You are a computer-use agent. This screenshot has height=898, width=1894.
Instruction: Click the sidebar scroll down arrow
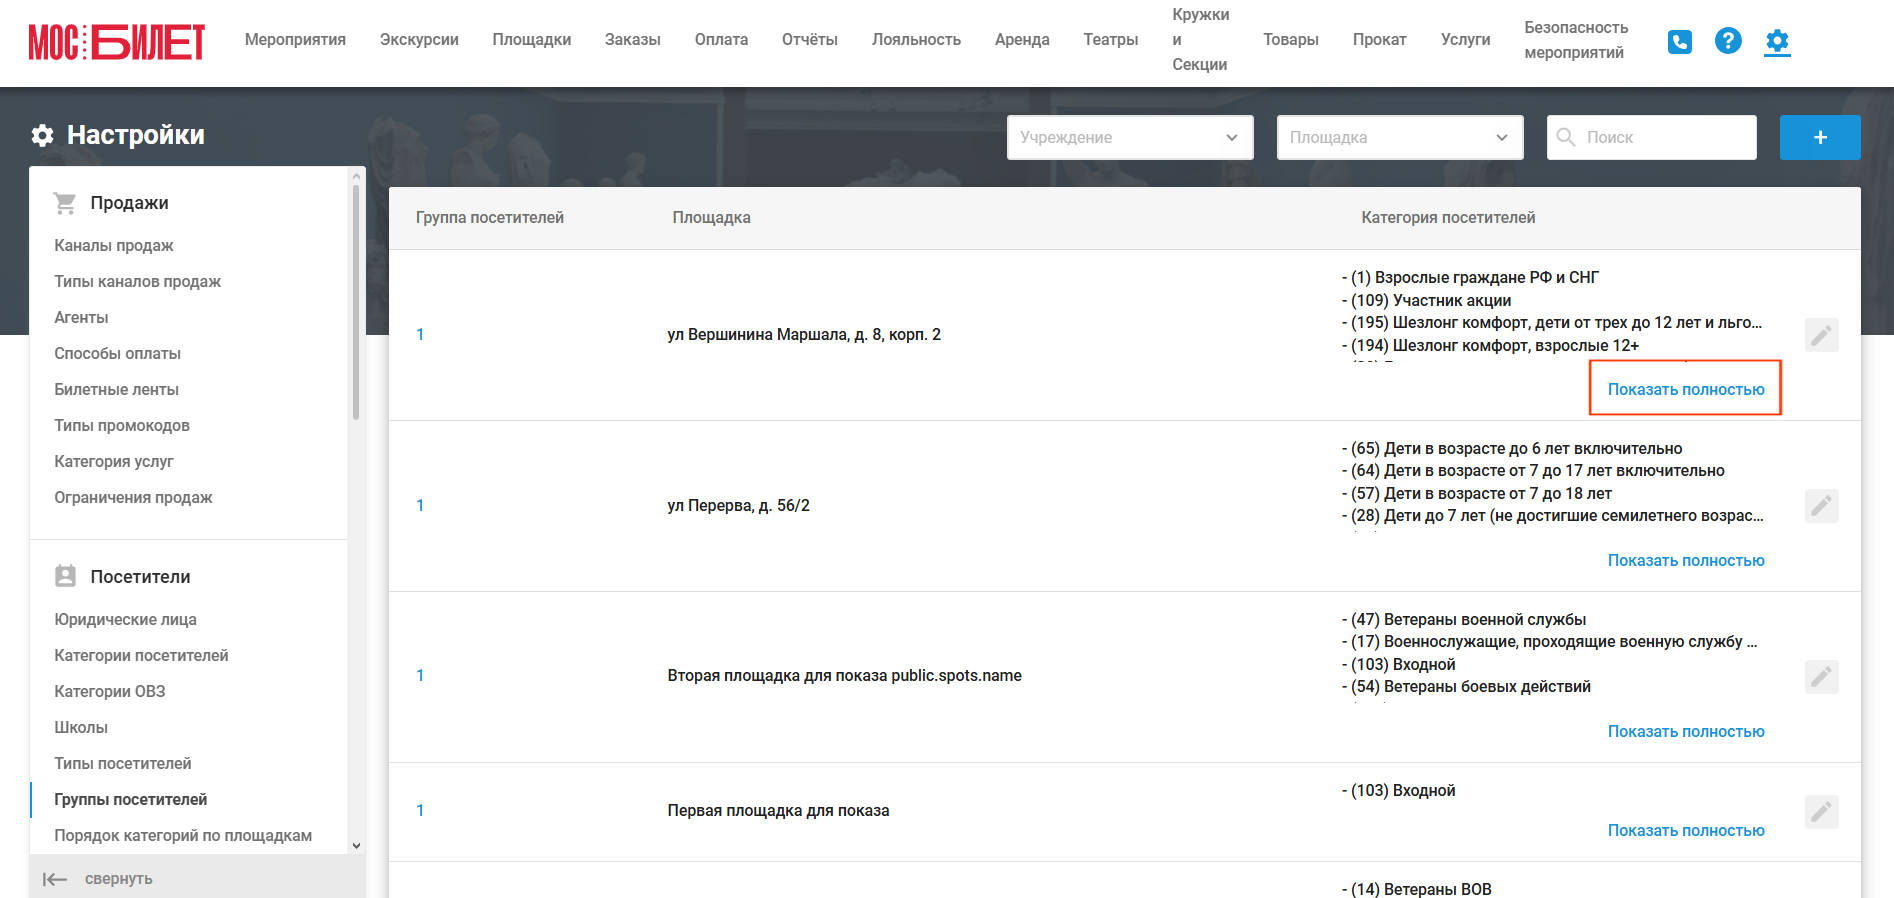(356, 845)
